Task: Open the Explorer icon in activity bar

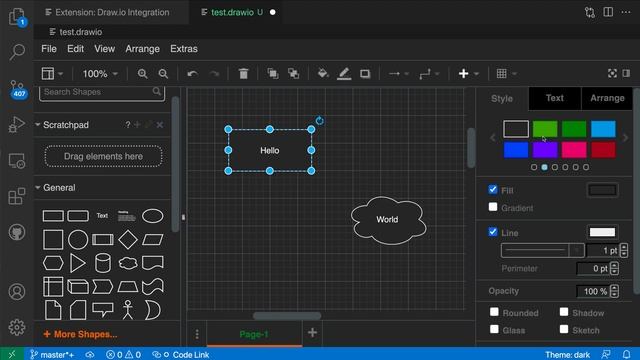Action: coord(17,17)
